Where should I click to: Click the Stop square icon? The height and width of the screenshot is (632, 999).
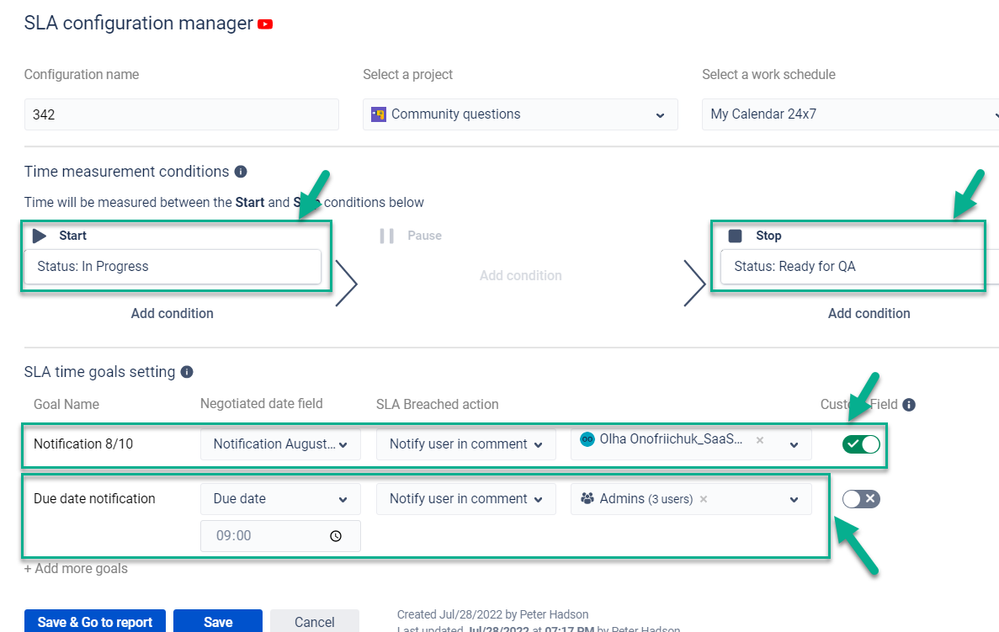click(x=735, y=236)
